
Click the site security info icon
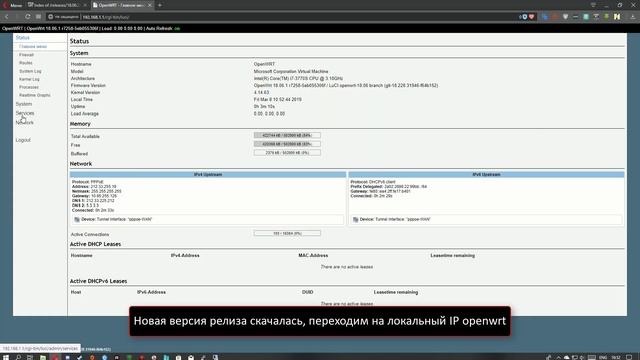(x=51, y=17)
